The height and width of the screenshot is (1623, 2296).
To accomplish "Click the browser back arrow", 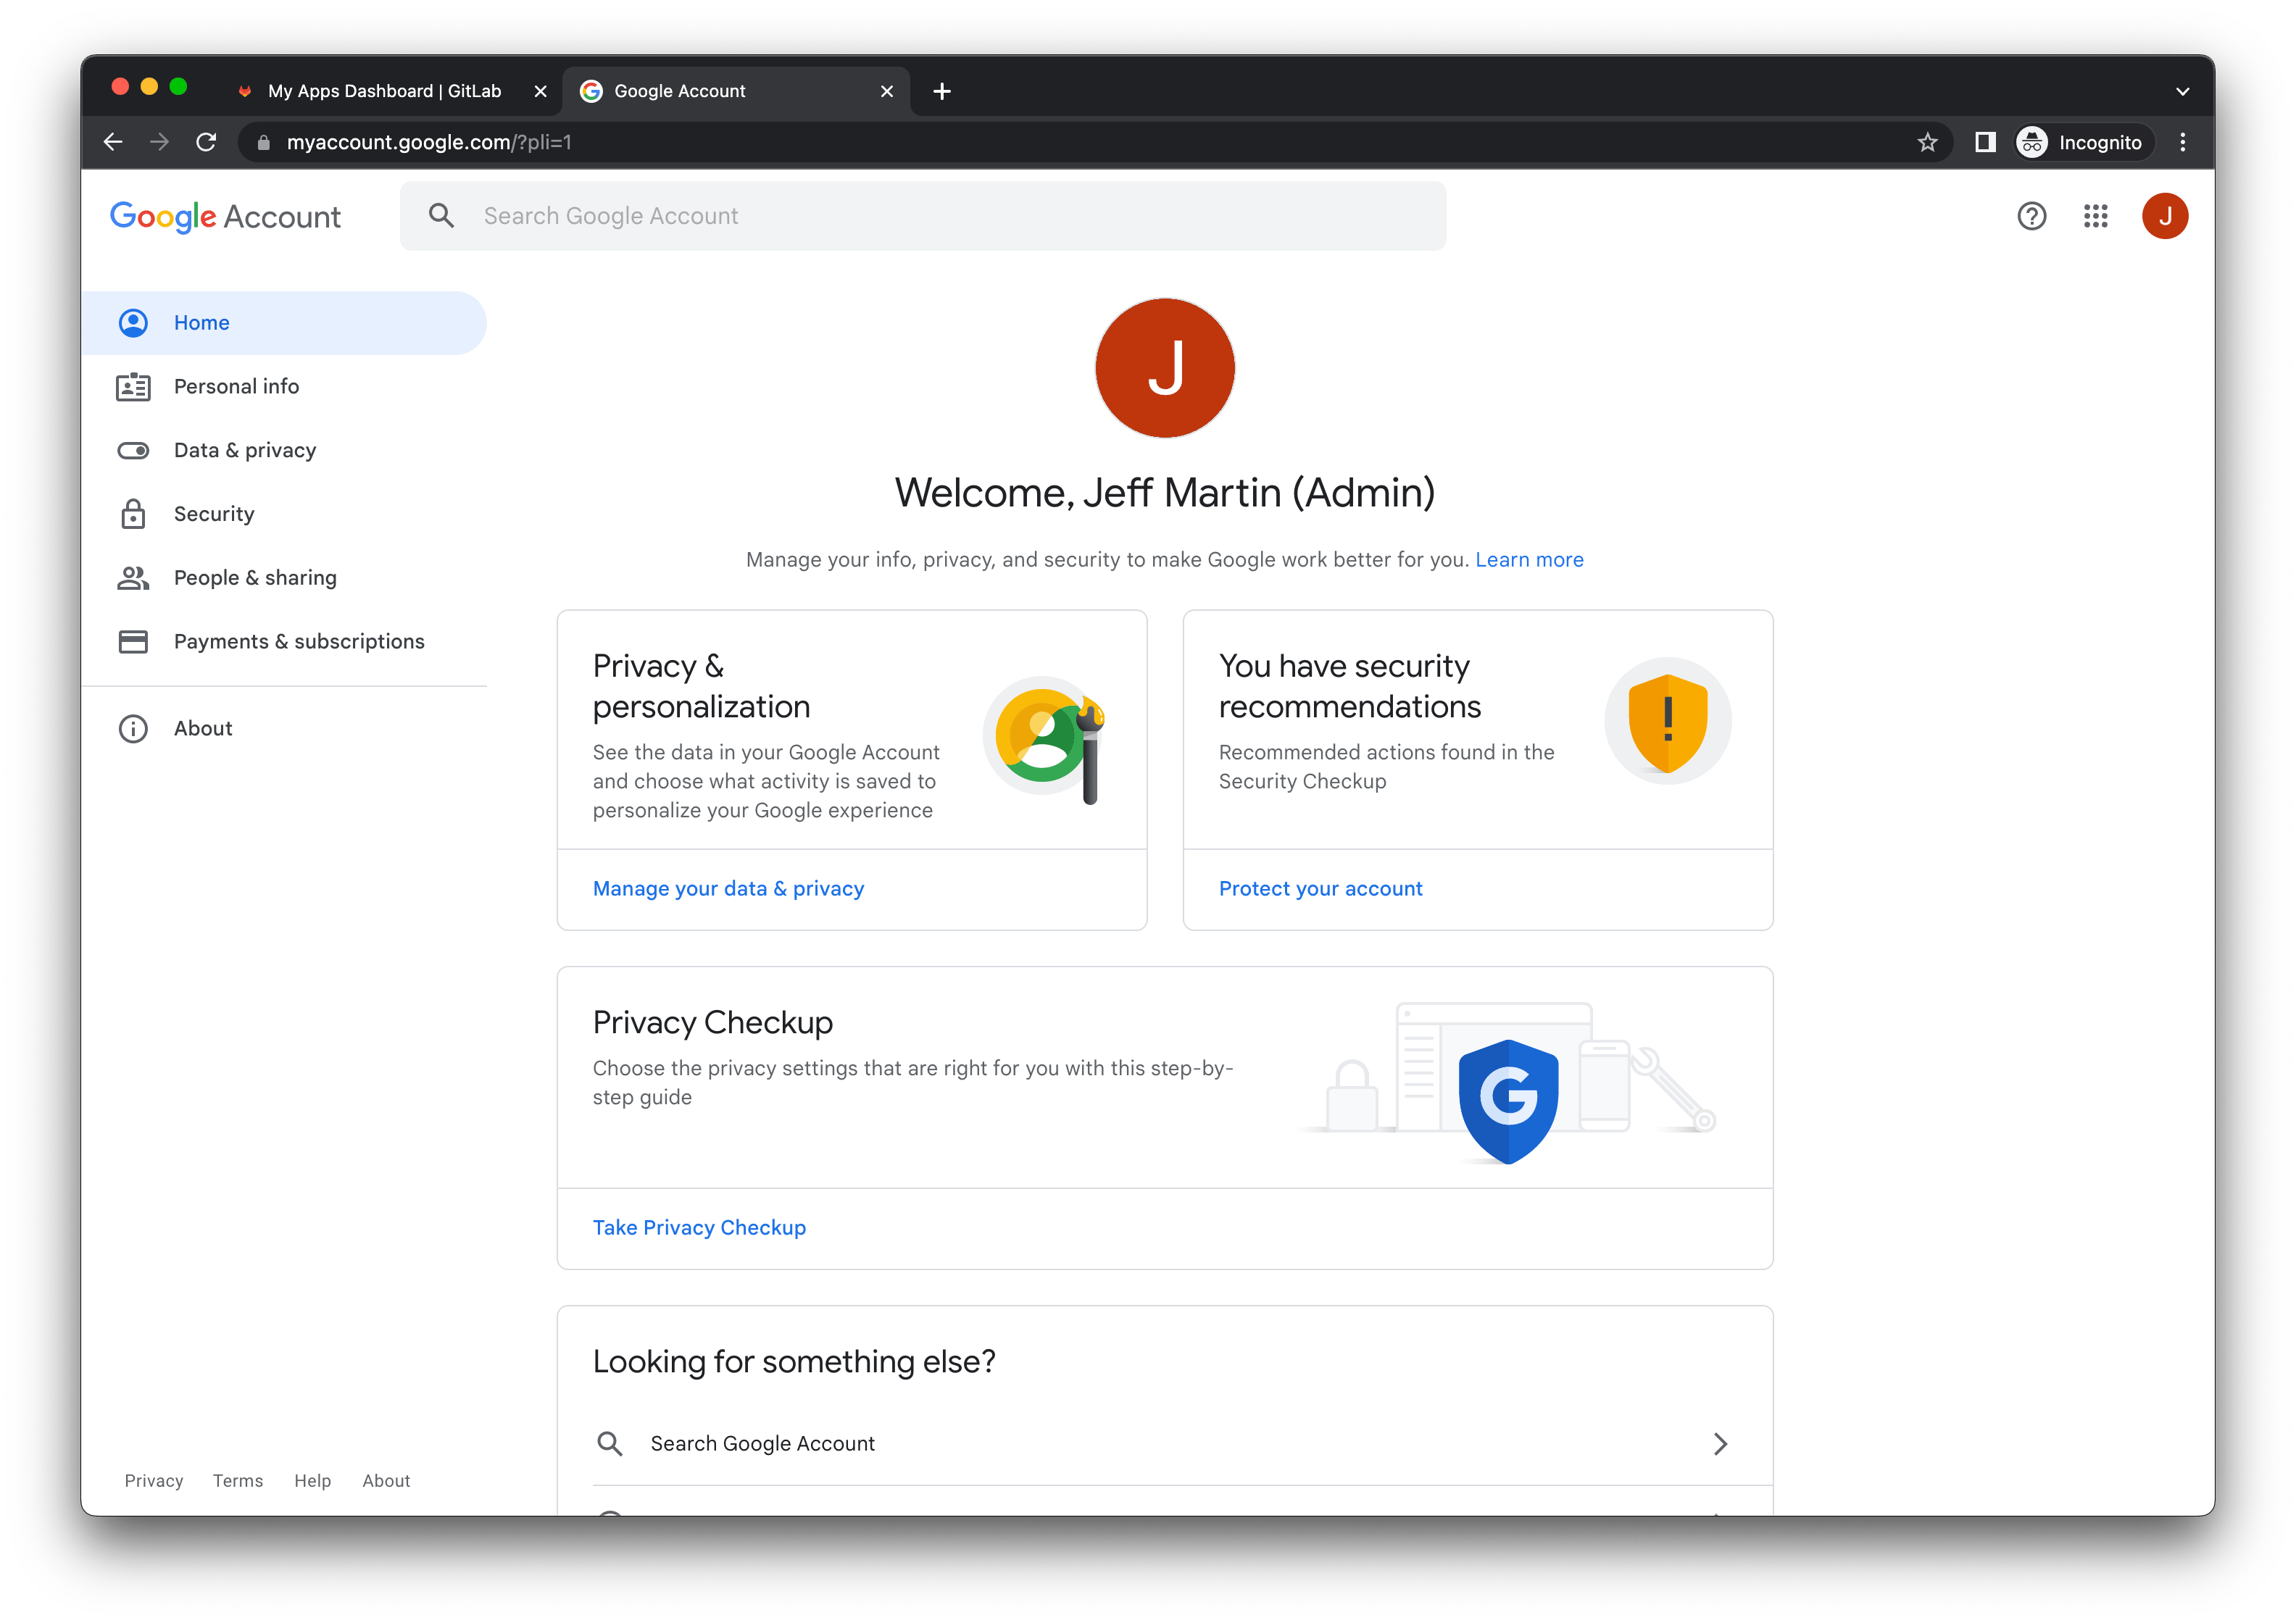I will (x=113, y=142).
